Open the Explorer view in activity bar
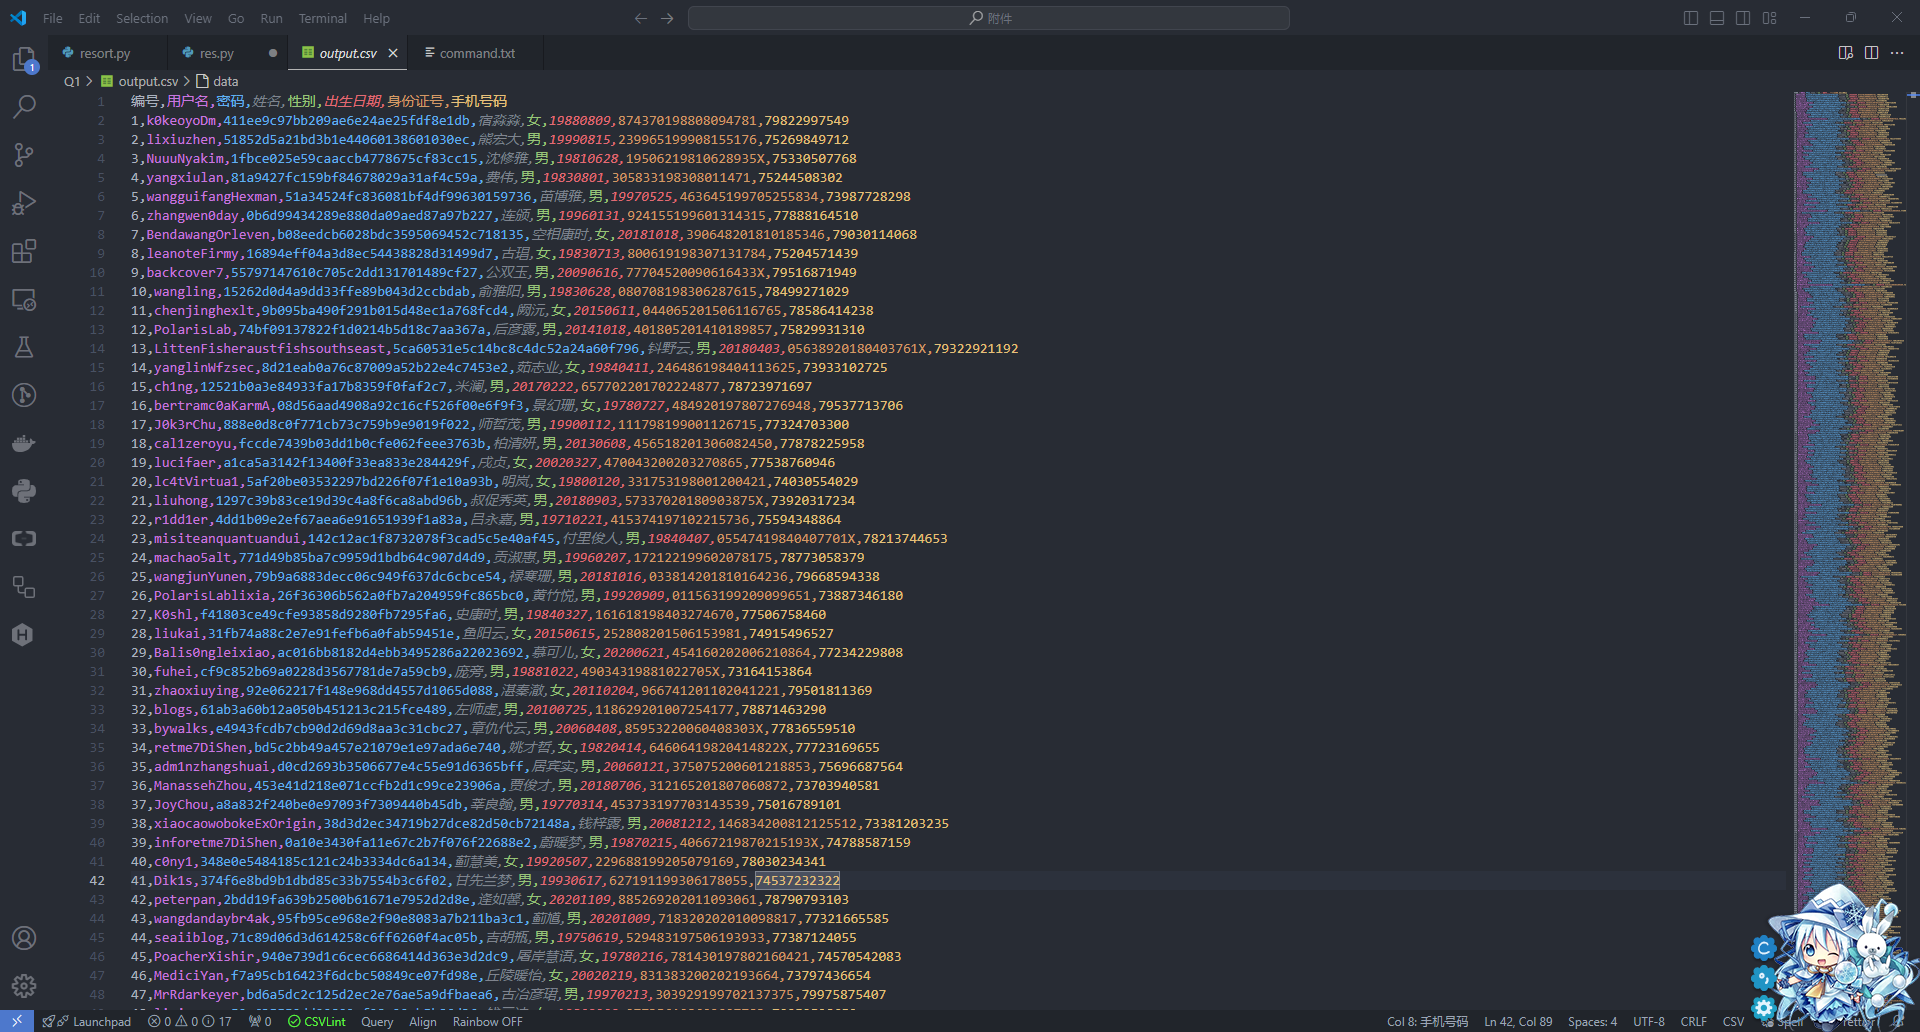 (x=24, y=60)
